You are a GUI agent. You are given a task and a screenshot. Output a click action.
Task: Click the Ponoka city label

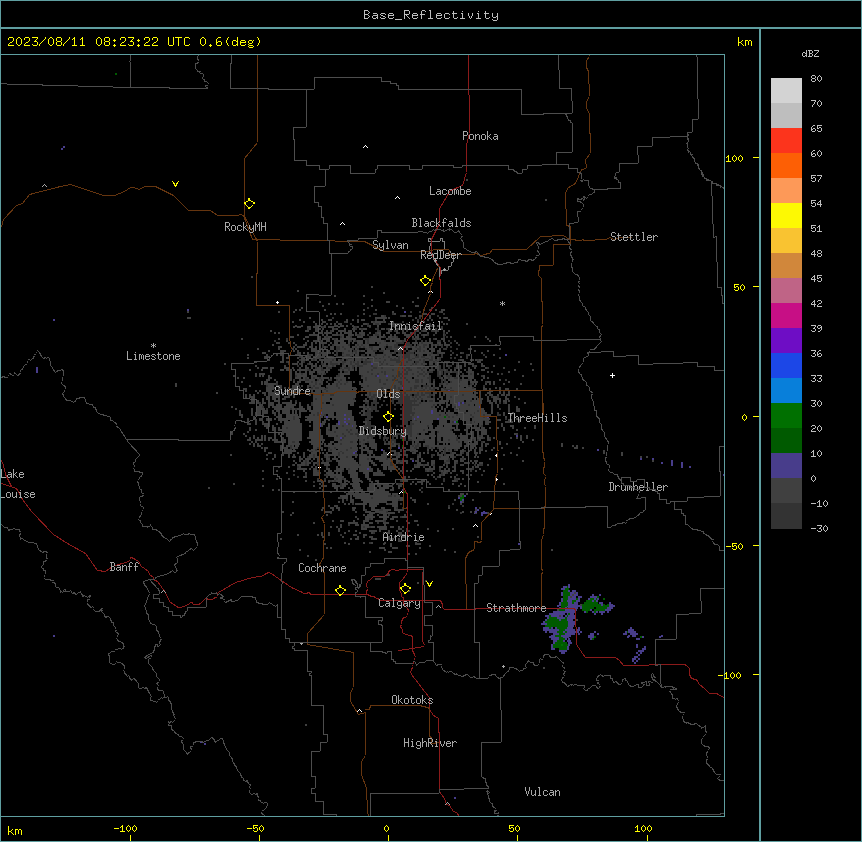coord(480,136)
